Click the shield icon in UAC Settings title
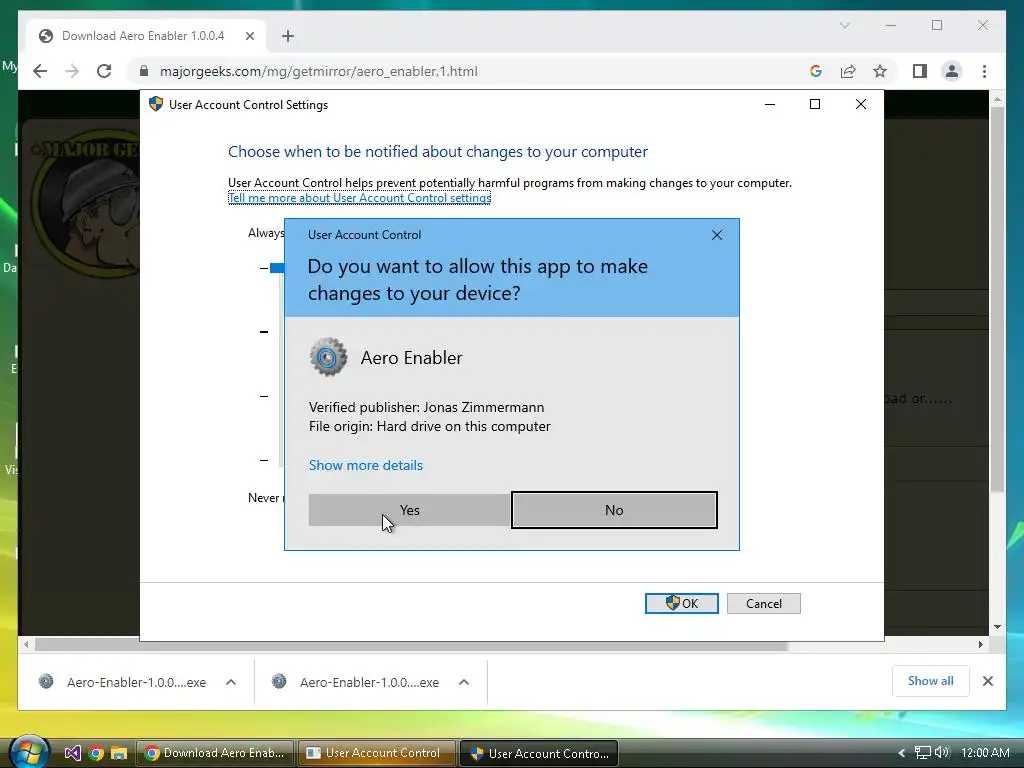Viewport: 1024px width, 768px height. click(x=155, y=104)
